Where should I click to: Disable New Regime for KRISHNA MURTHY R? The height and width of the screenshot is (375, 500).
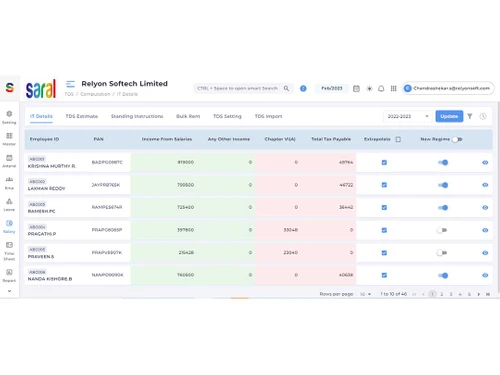(443, 162)
